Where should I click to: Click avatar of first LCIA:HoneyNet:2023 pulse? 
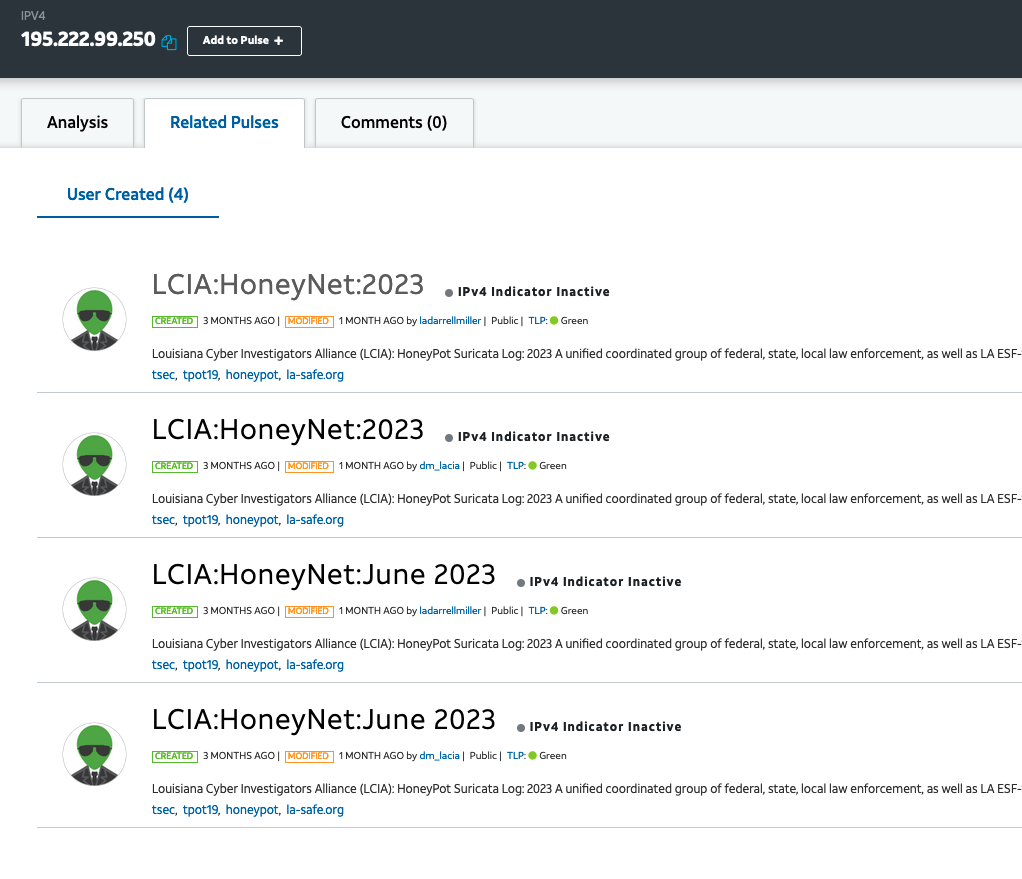pos(95,319)
